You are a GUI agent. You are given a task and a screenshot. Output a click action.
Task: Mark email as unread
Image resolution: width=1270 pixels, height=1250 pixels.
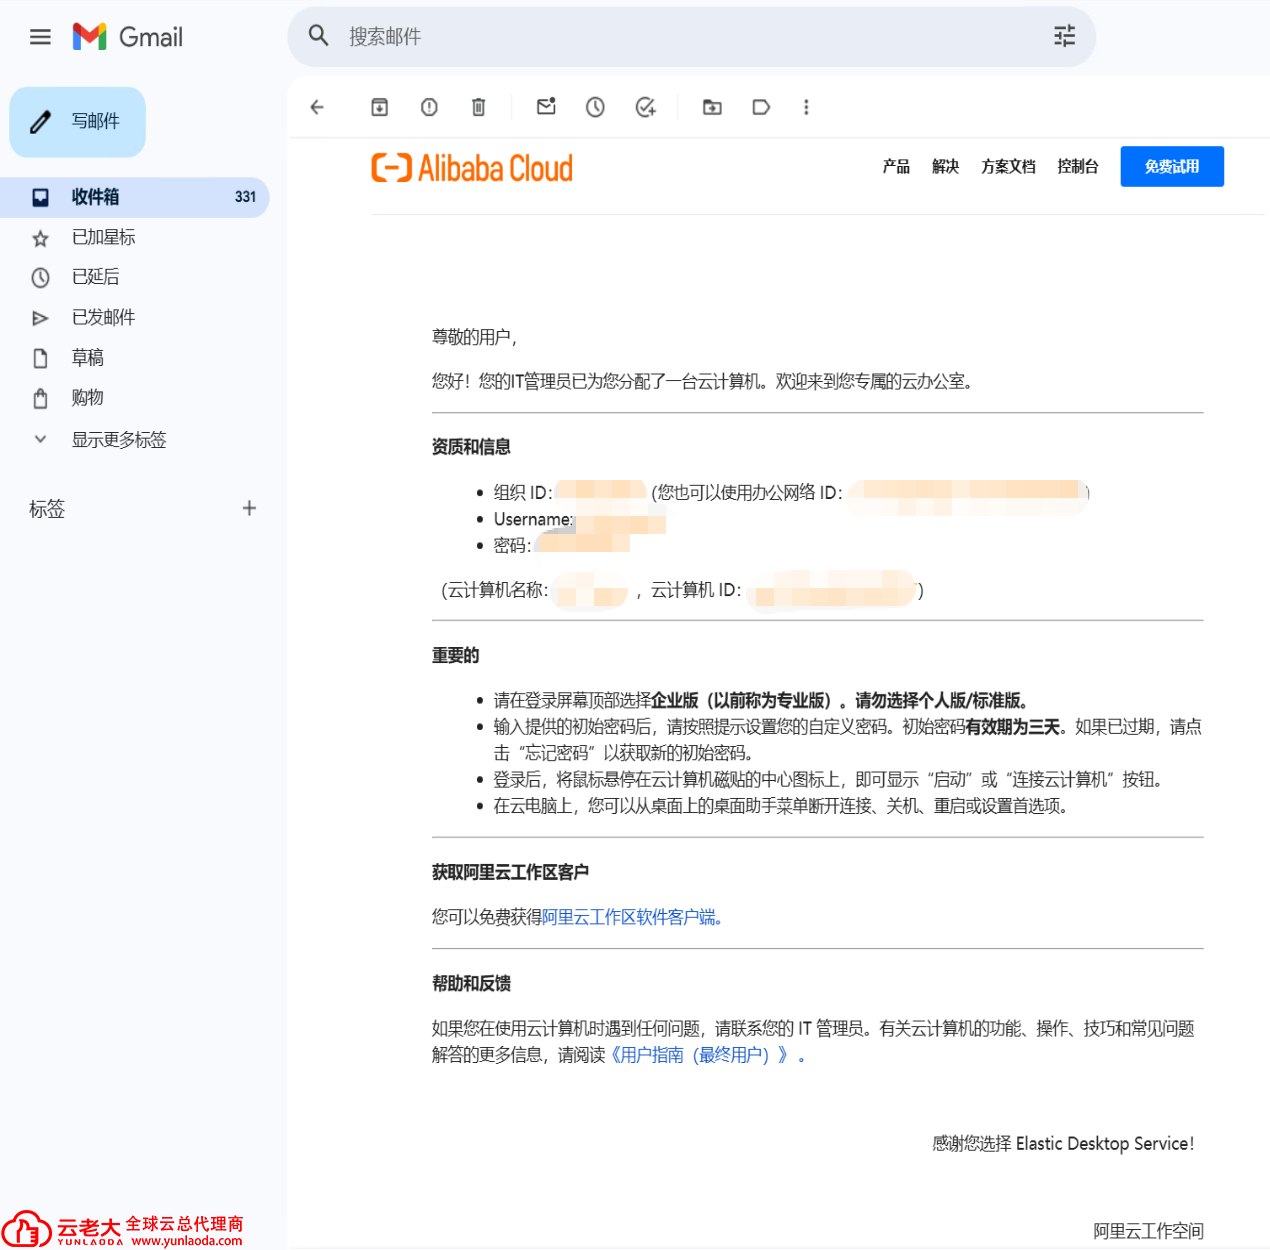click(x=546, y=107)
